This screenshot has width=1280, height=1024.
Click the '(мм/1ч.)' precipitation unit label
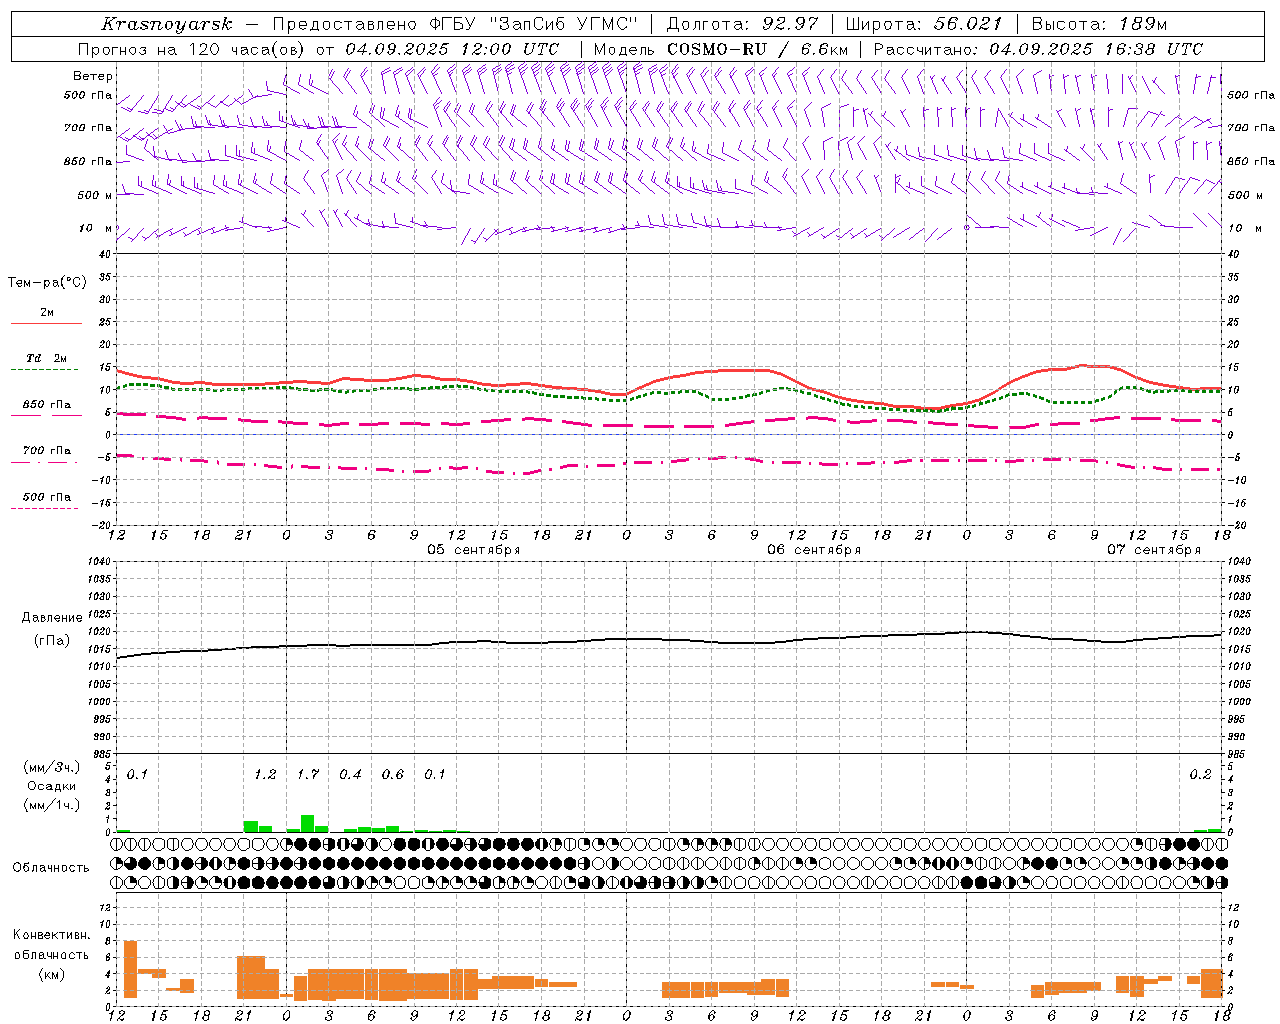[x=52, y=805]
